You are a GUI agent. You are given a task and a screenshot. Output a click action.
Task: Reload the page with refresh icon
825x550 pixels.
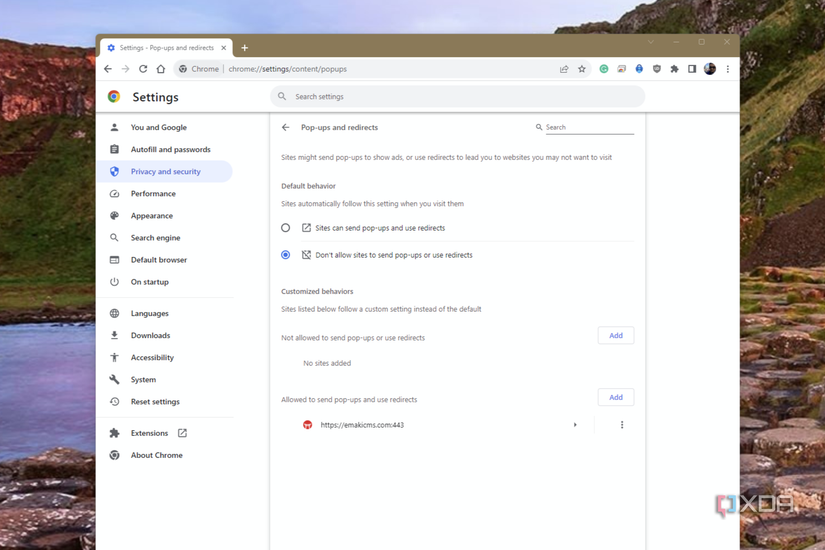click(143, 69)
